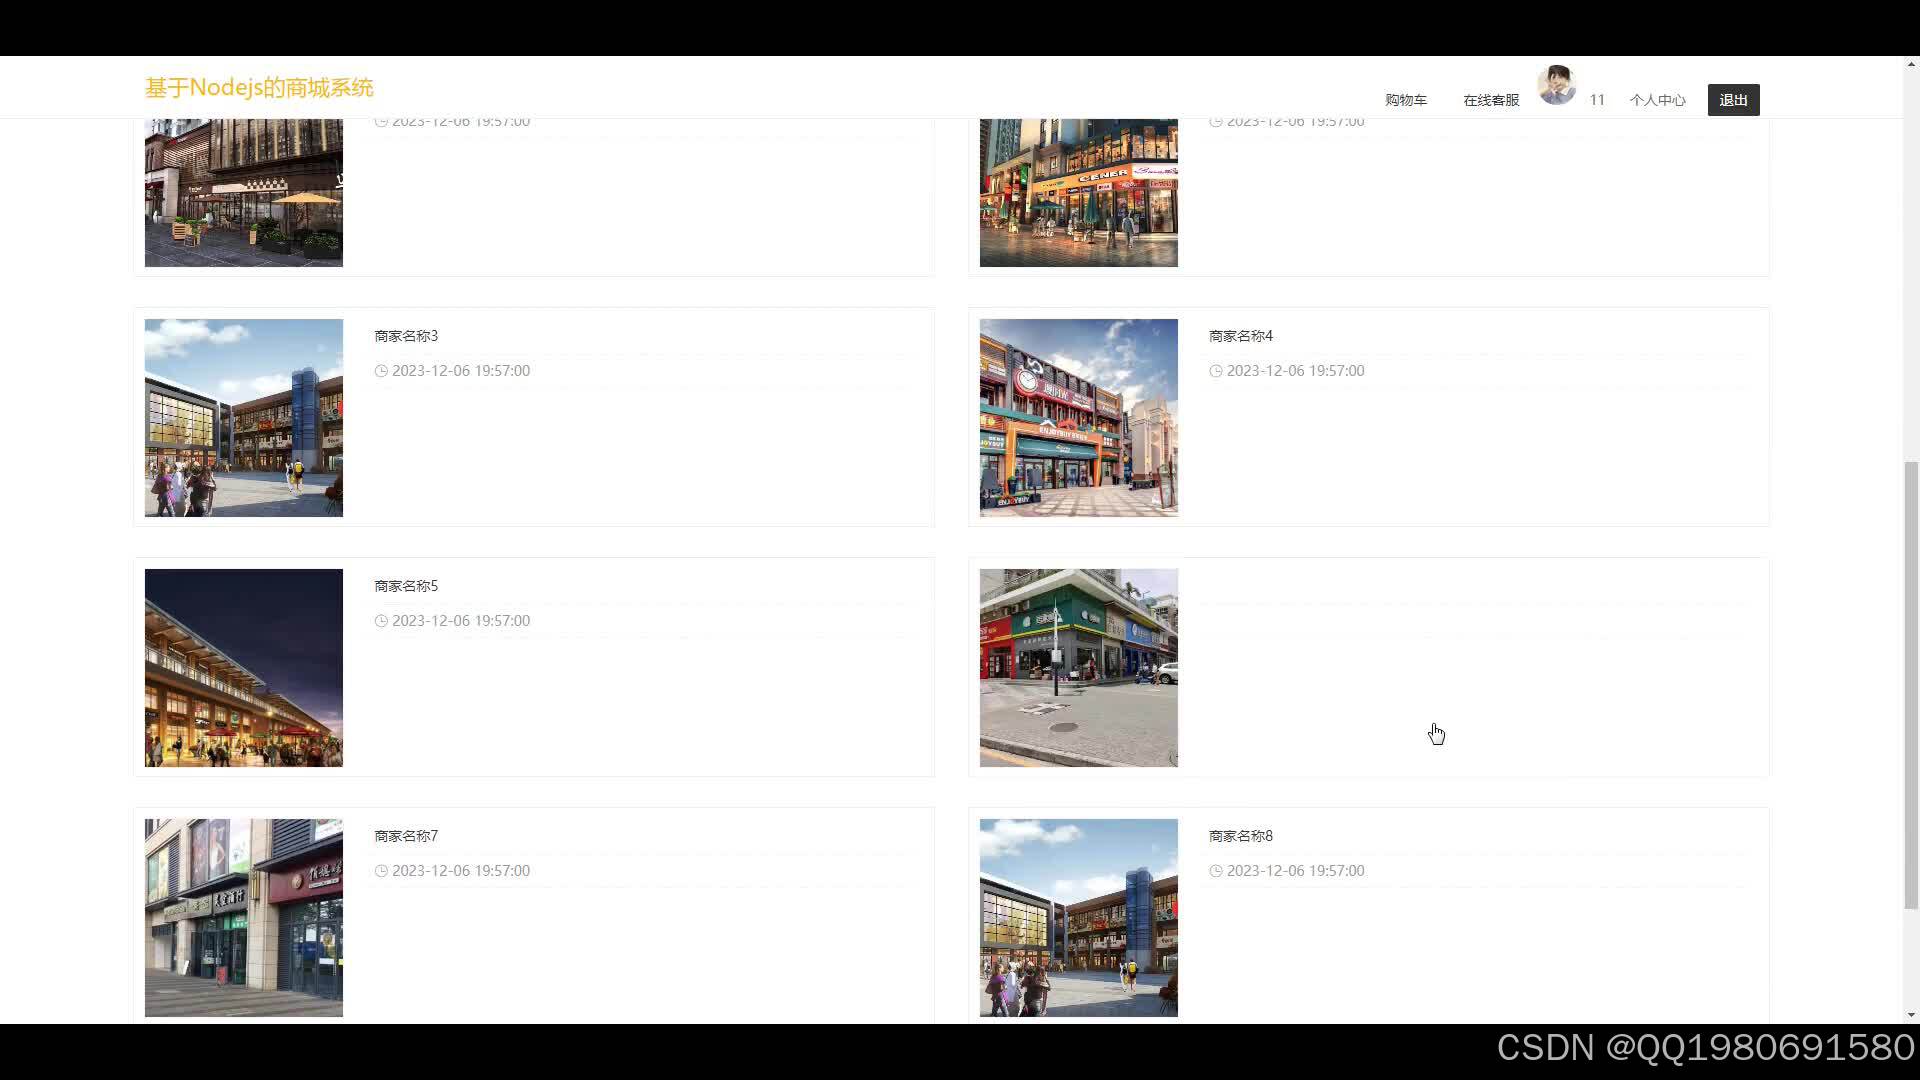This screenshot has width=1920, height=1080.
Task: Click the 基于Nodejs的商城系统 site title
Action: tap(258, 87)
